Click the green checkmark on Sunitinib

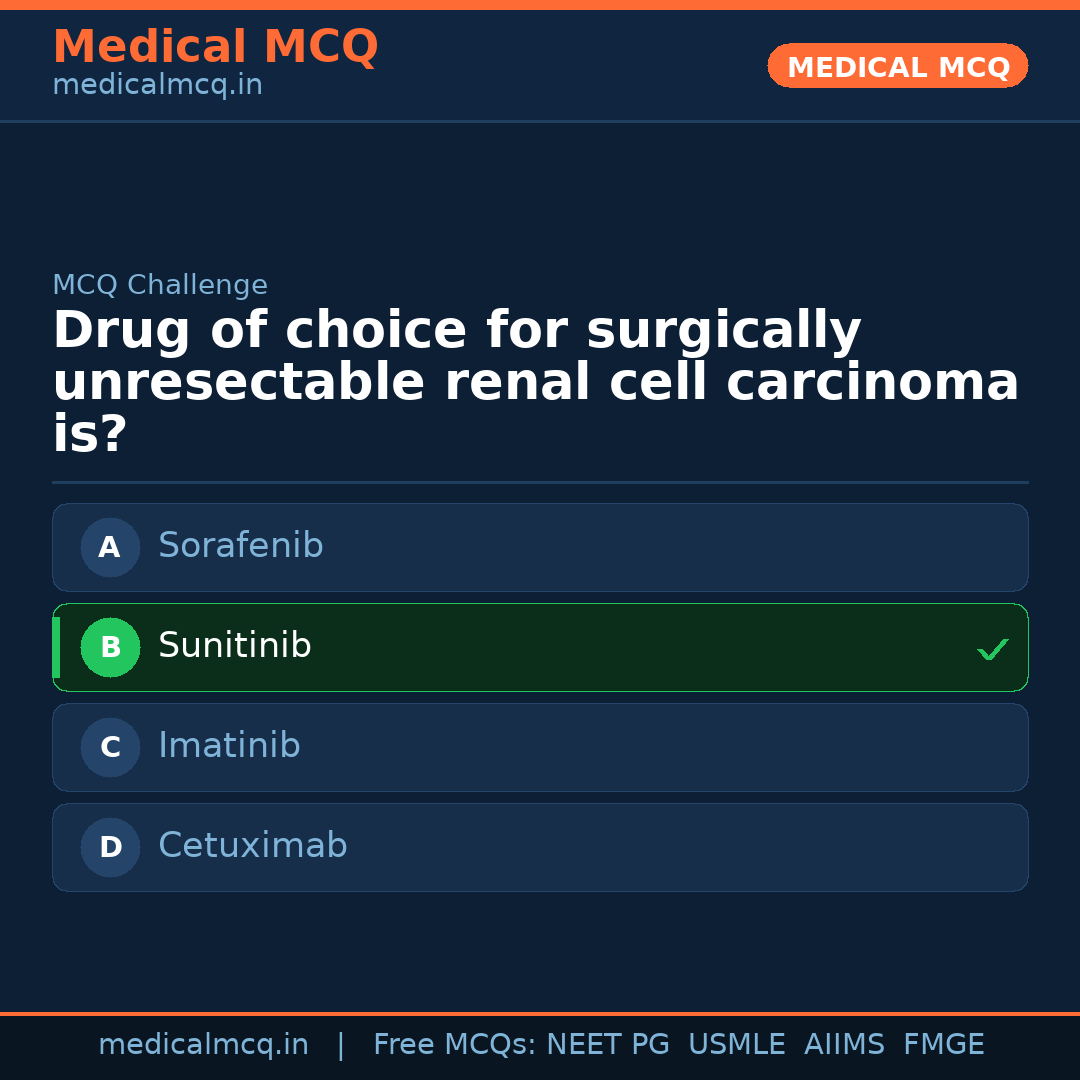(x=993, y=649)
